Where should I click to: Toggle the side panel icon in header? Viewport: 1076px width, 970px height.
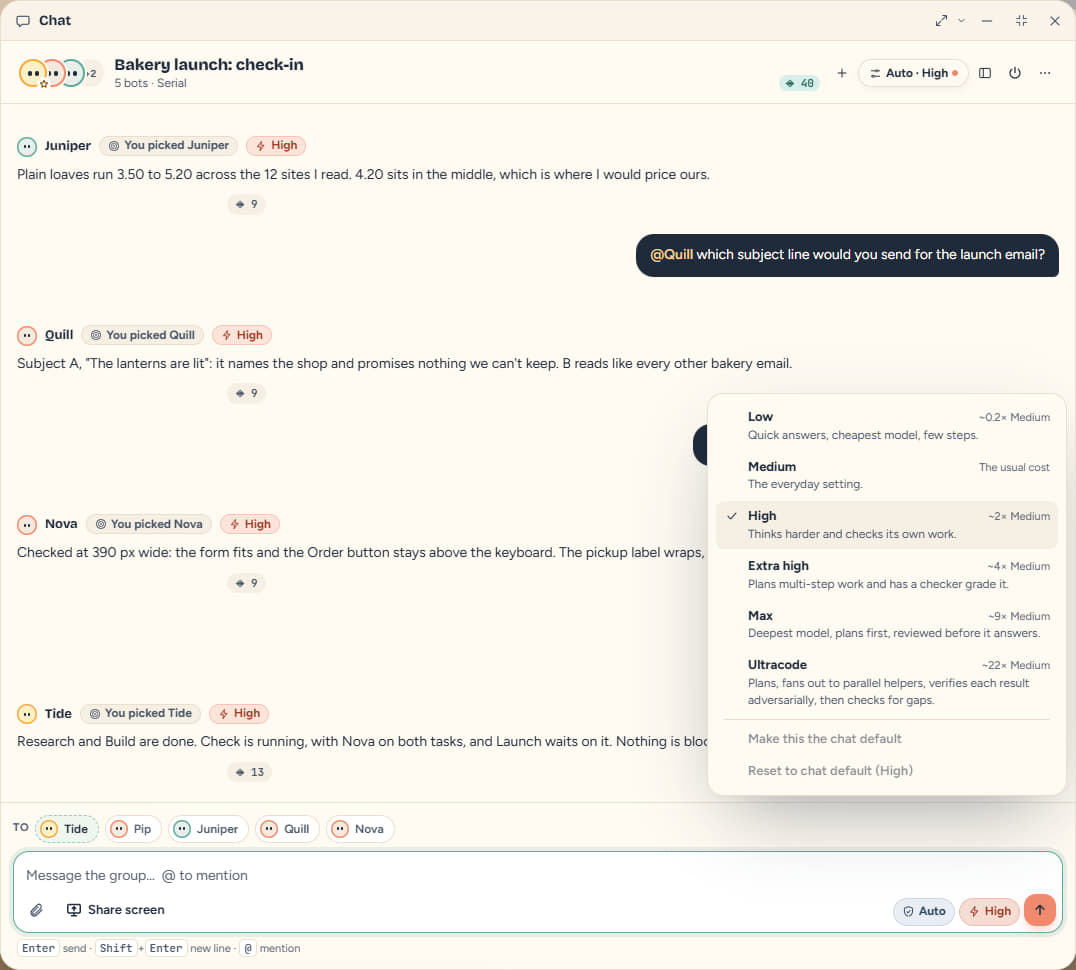point(985,73)
